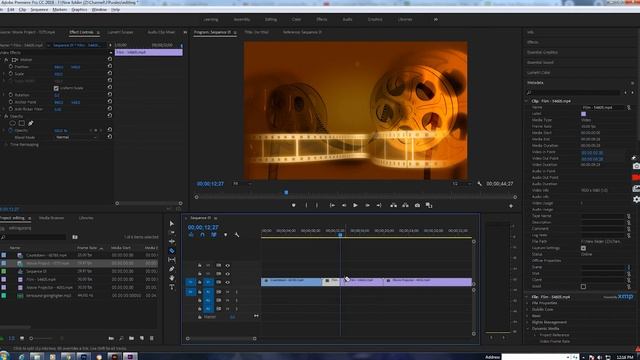
Task: Reset the Rotation parameter
Action: (x=109, y=95)
